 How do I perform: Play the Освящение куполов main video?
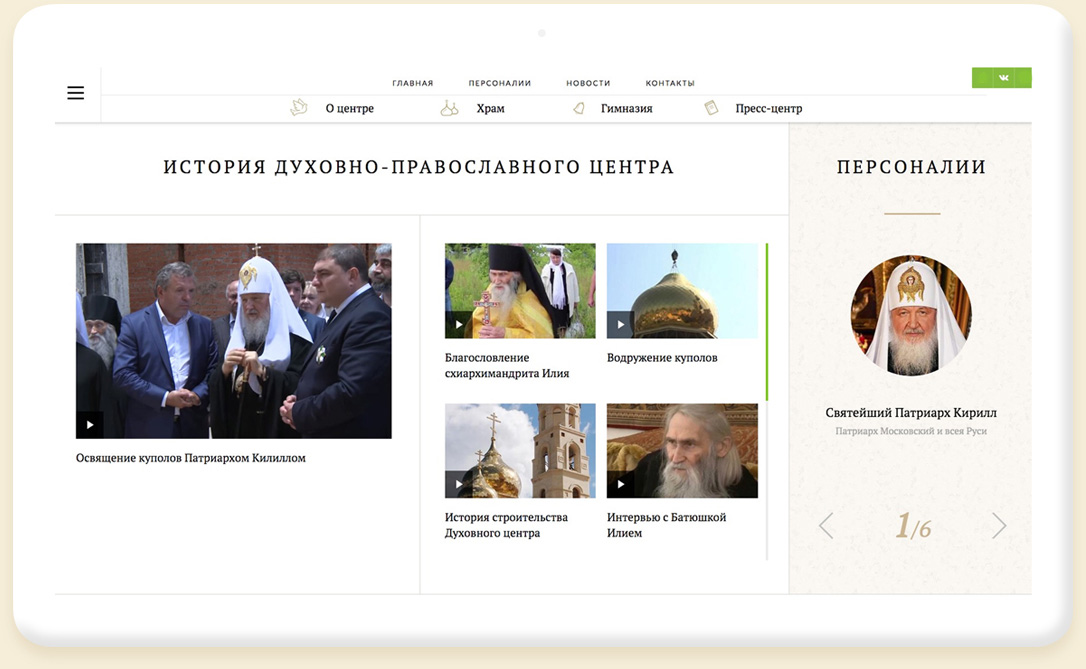(90, 425)
